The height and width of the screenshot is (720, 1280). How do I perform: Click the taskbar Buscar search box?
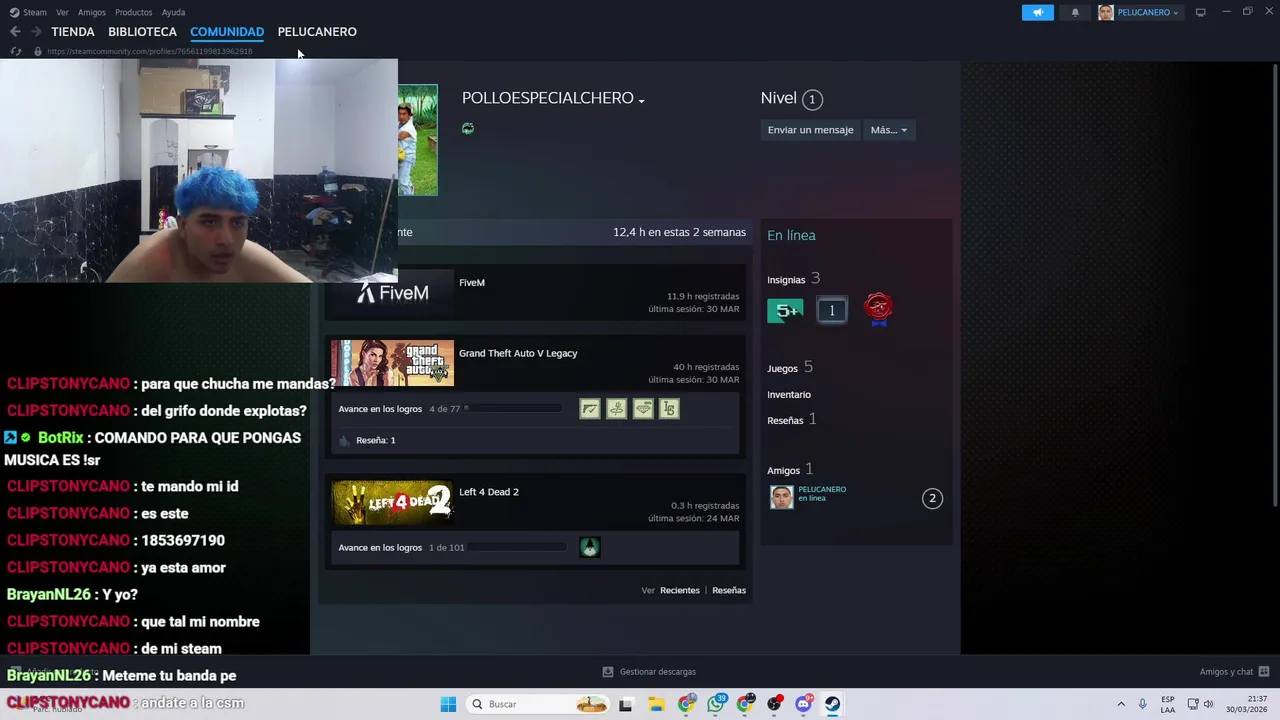(539, 704)
